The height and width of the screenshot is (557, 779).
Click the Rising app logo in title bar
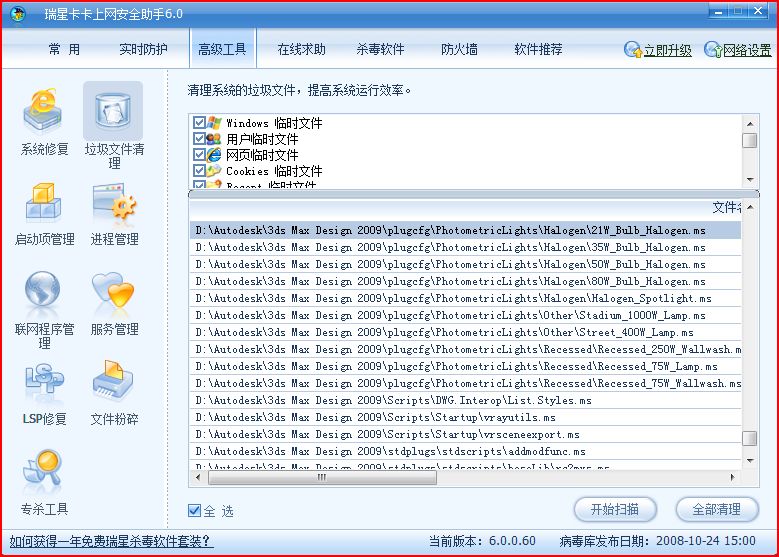click(18, 13)
